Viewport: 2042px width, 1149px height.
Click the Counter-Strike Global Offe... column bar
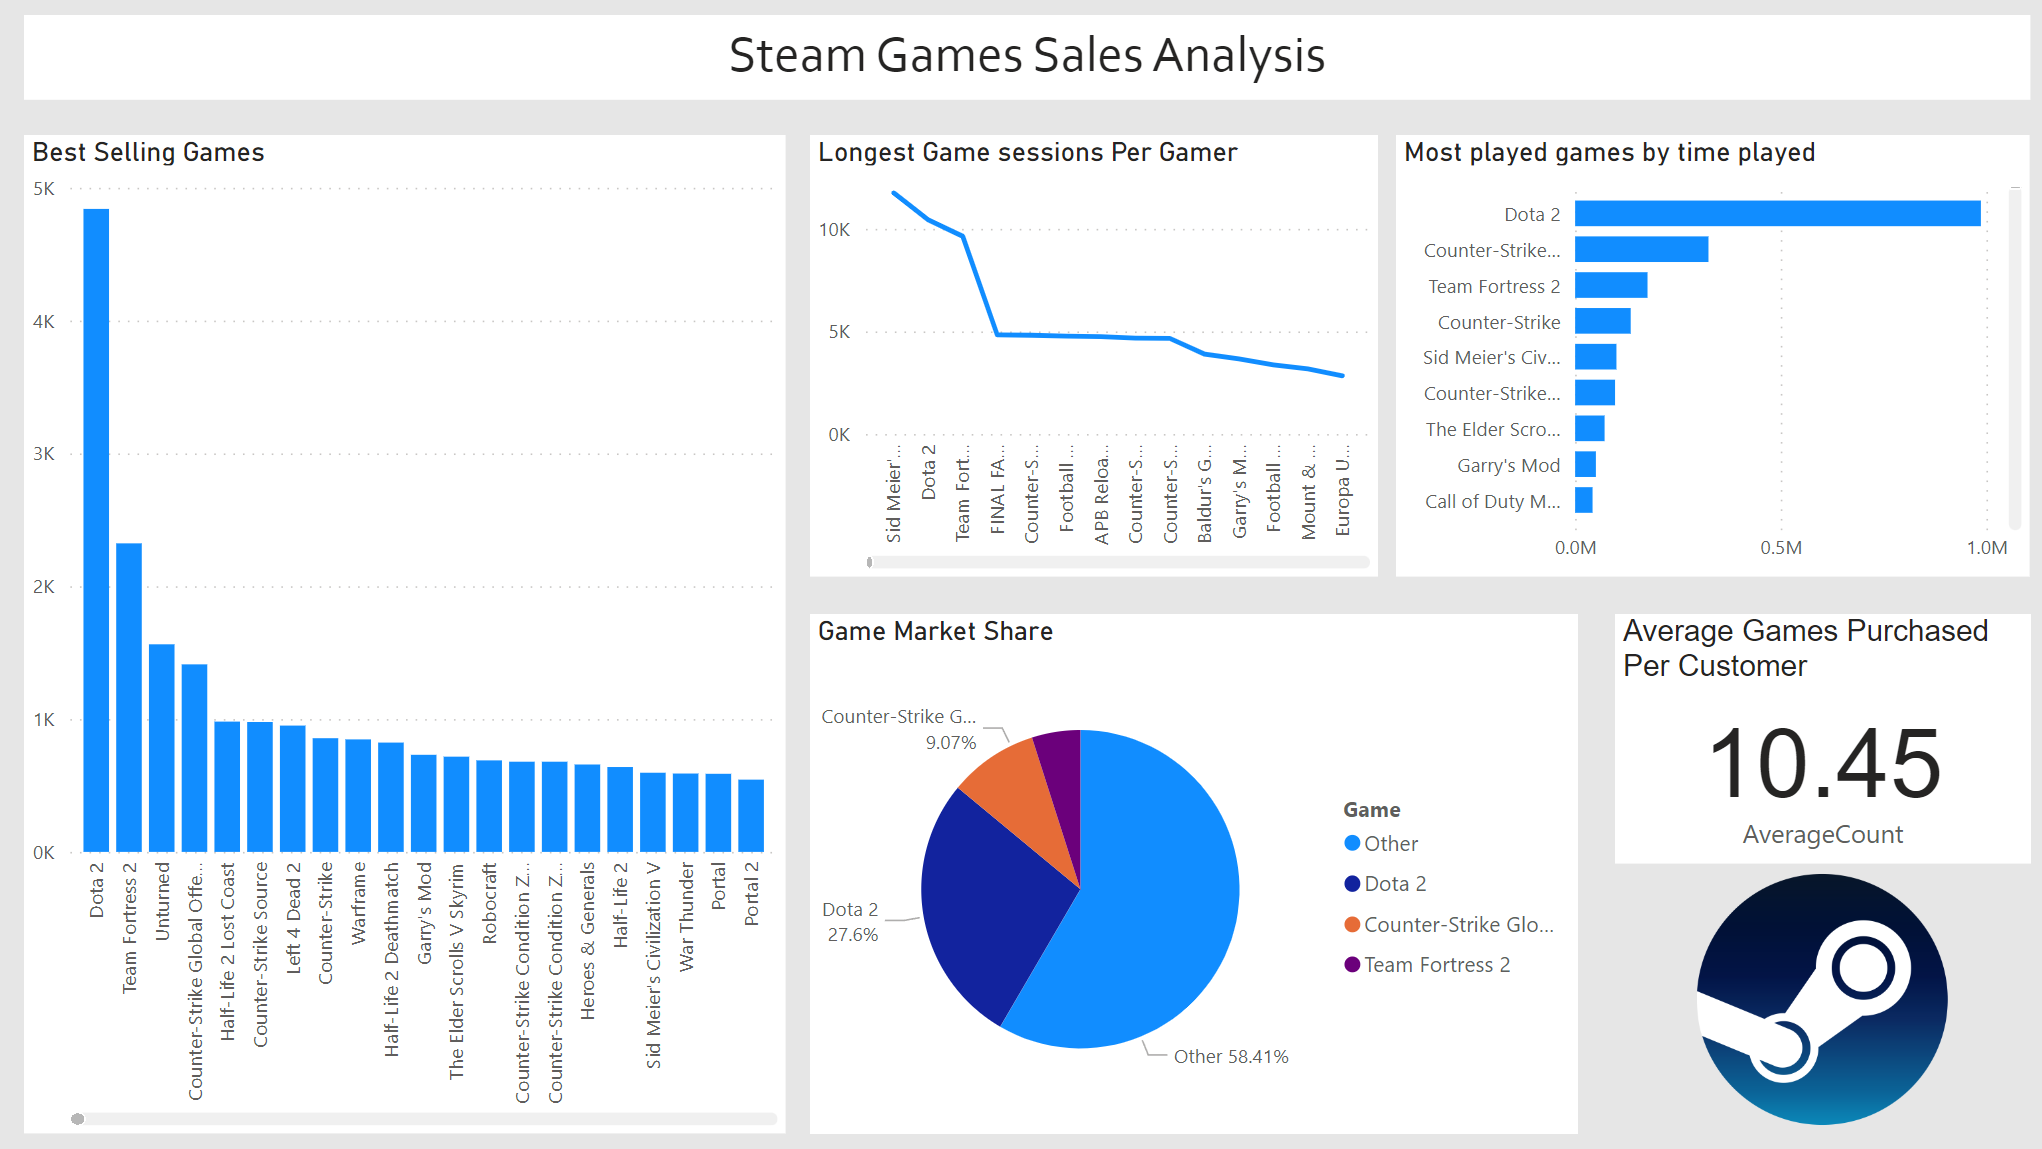coord(195,758)
